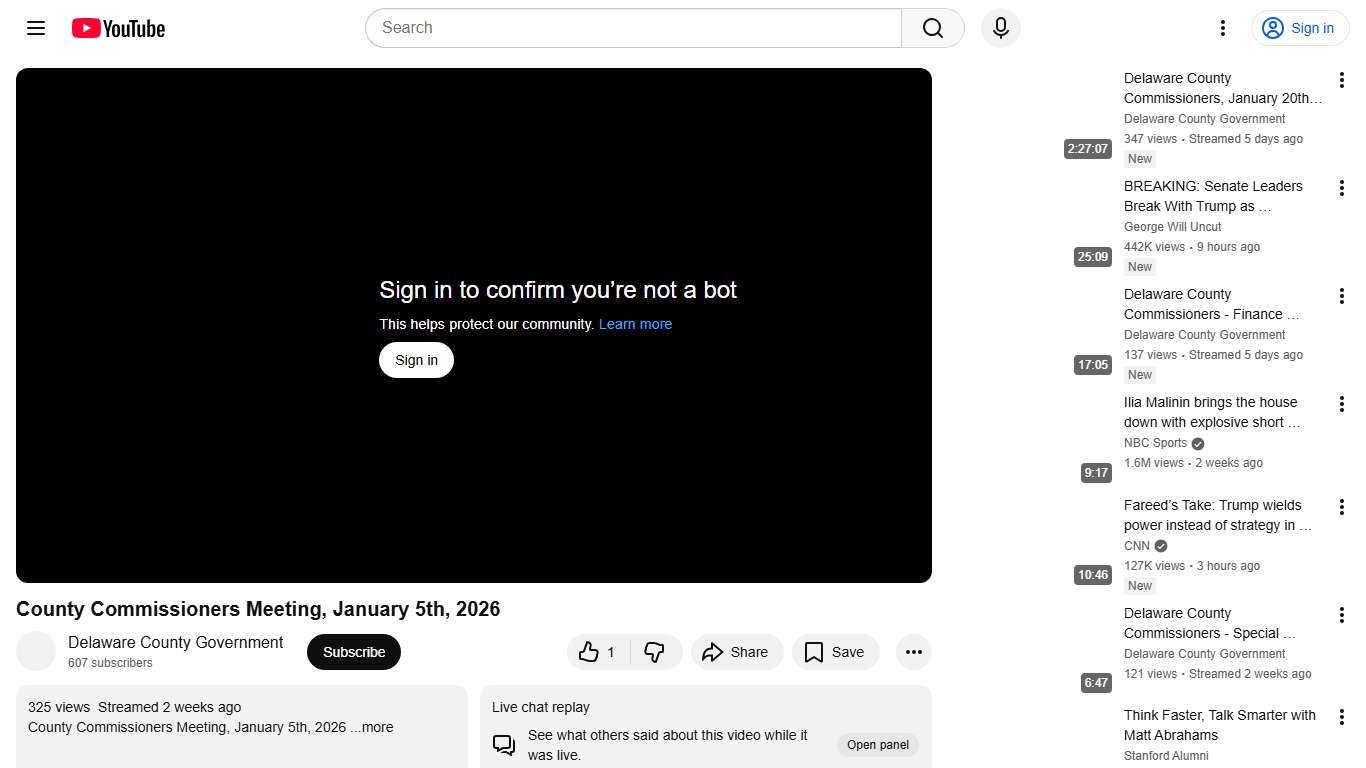Image resolution: width=1366 pixels, height=768 pixels.
Task: Click the magnifier search button
Action: (x=932, y=28)
